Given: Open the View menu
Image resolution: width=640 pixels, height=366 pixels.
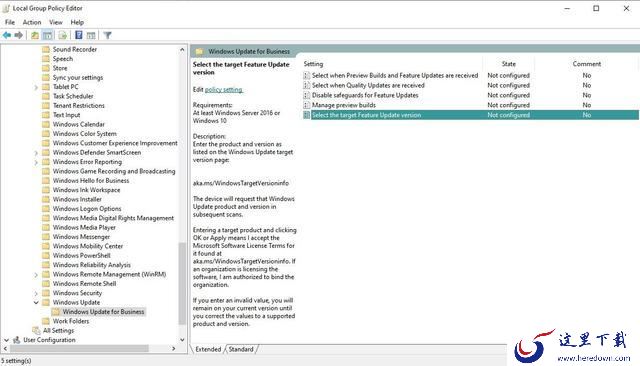Looking at the screenshot, I should (x=56, y=22).
